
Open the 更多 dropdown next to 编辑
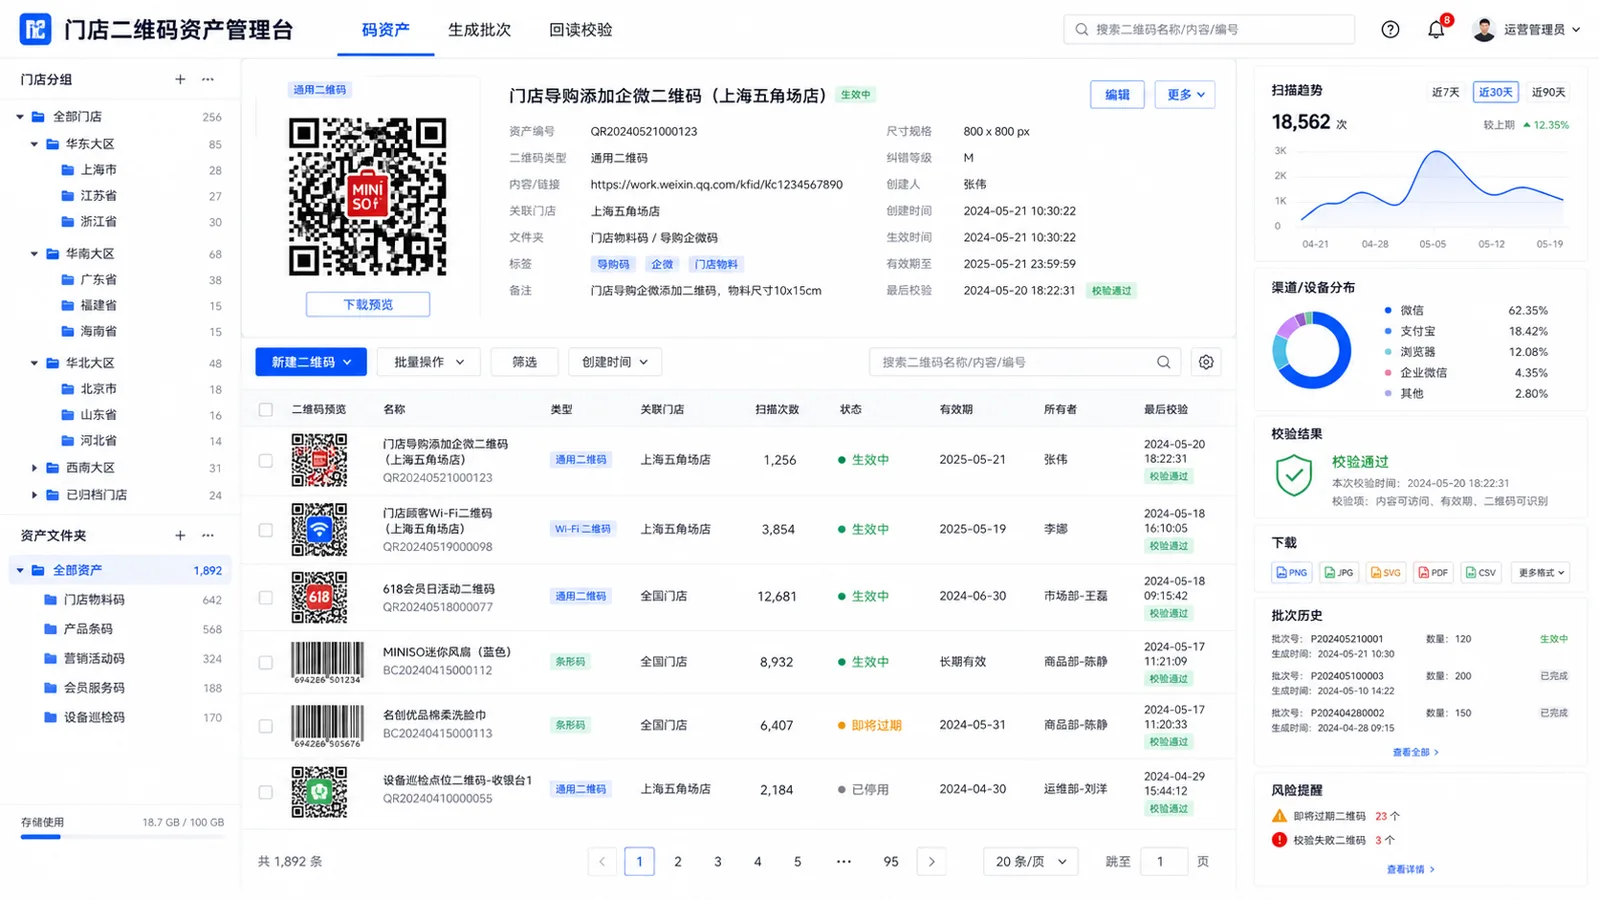tap(1185, 95)
